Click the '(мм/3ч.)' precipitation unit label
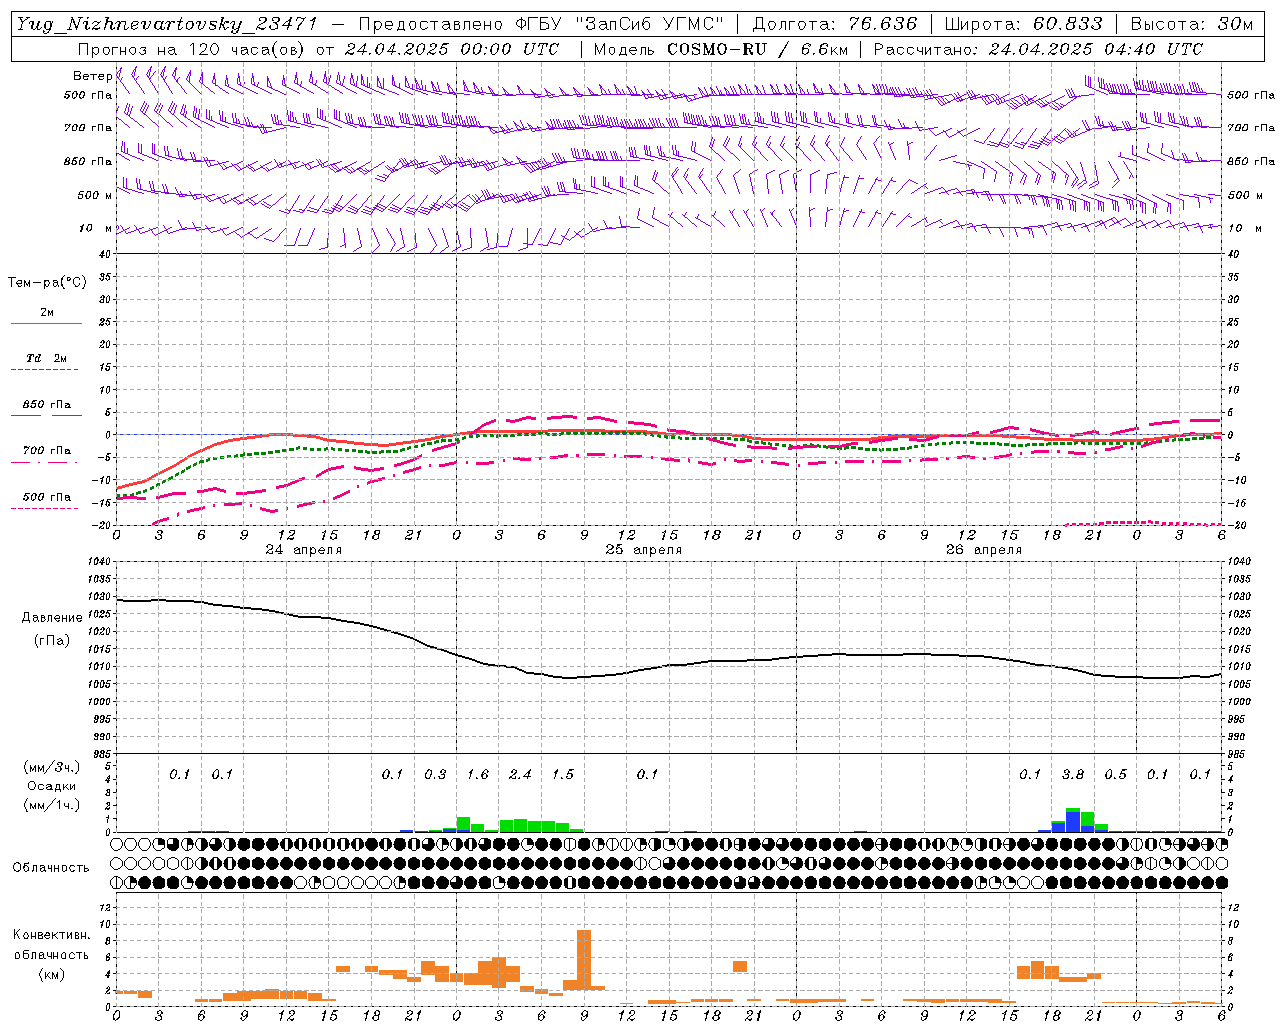 (52, 768)
